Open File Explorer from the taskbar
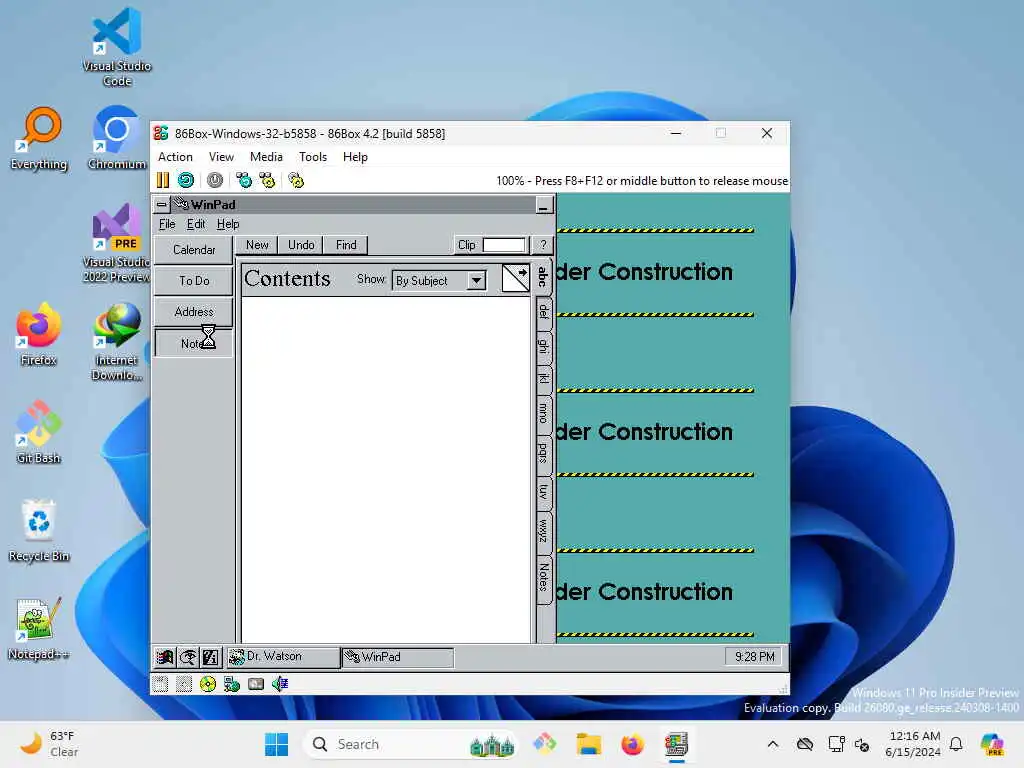Image resolution: width=1024 pixels, height=768 pixels. tap(588, 744)
